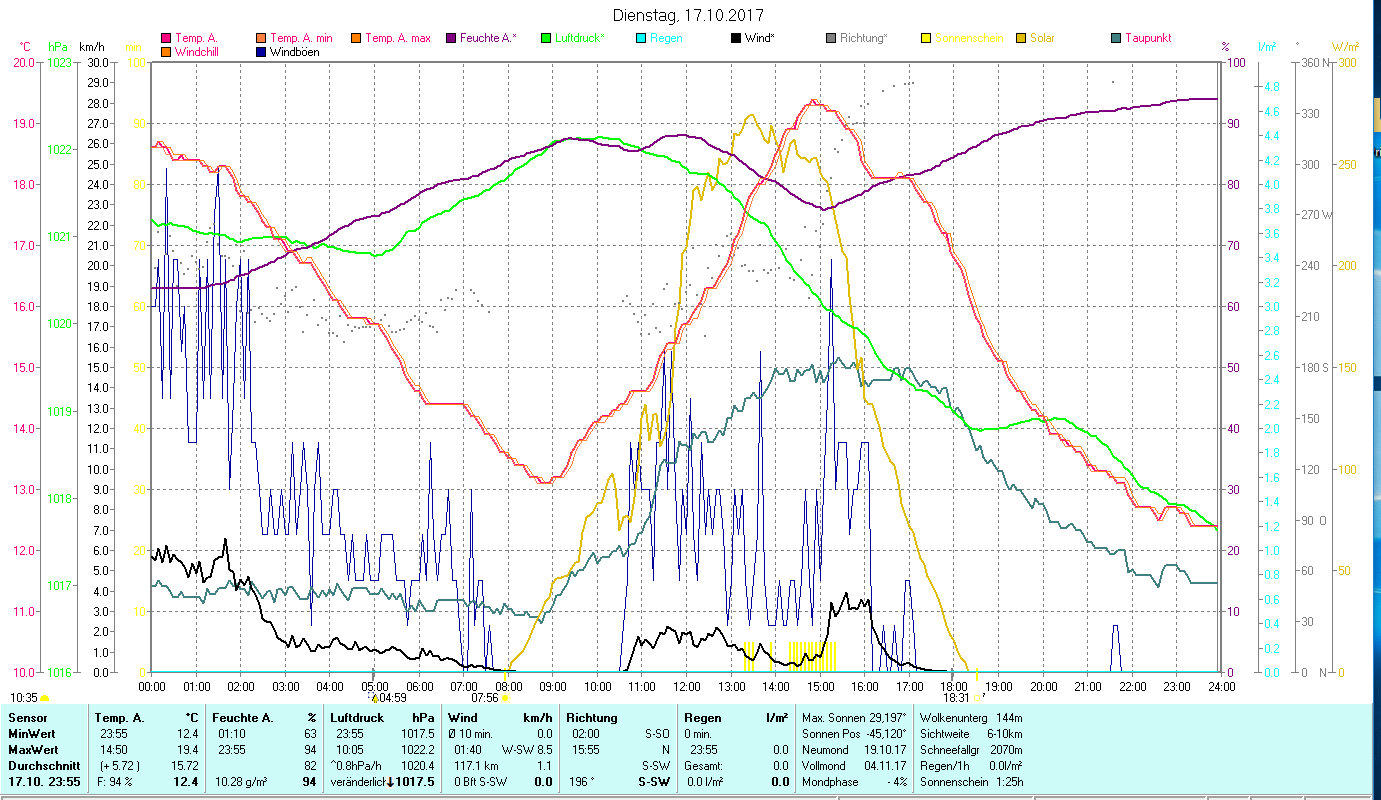Screen dimensions: 1381x800
Task: Click the 'Luftdruck*' legend label
Action: coord(581,38)
